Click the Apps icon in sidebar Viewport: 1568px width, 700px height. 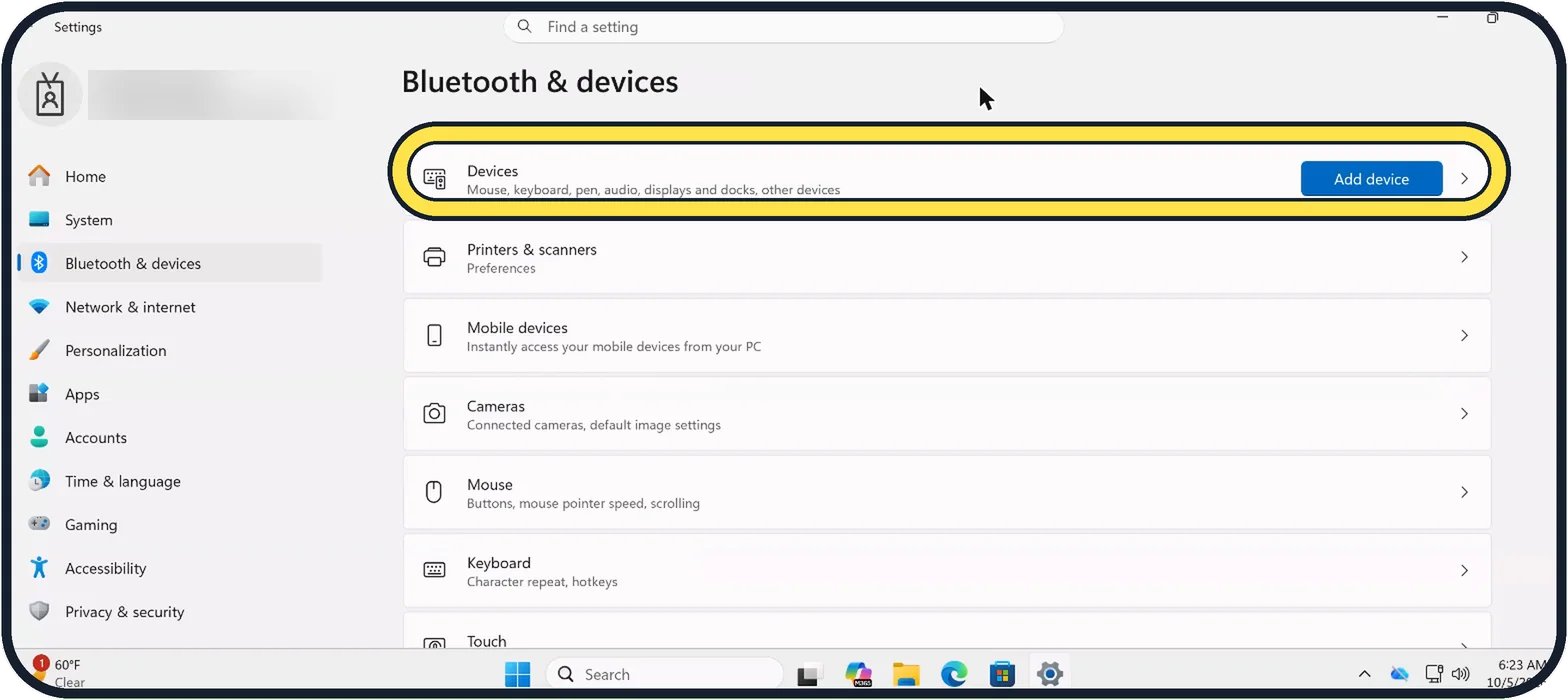(x=39, y=394)
